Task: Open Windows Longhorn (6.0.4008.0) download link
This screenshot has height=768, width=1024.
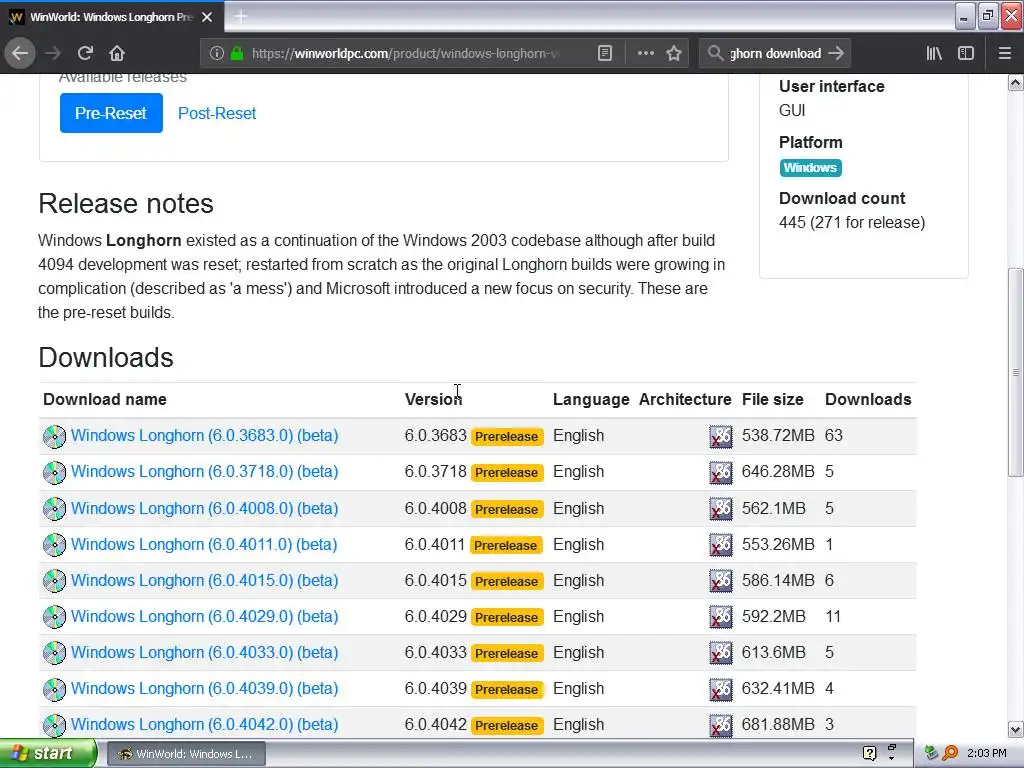Action: (x=204, y=508)
